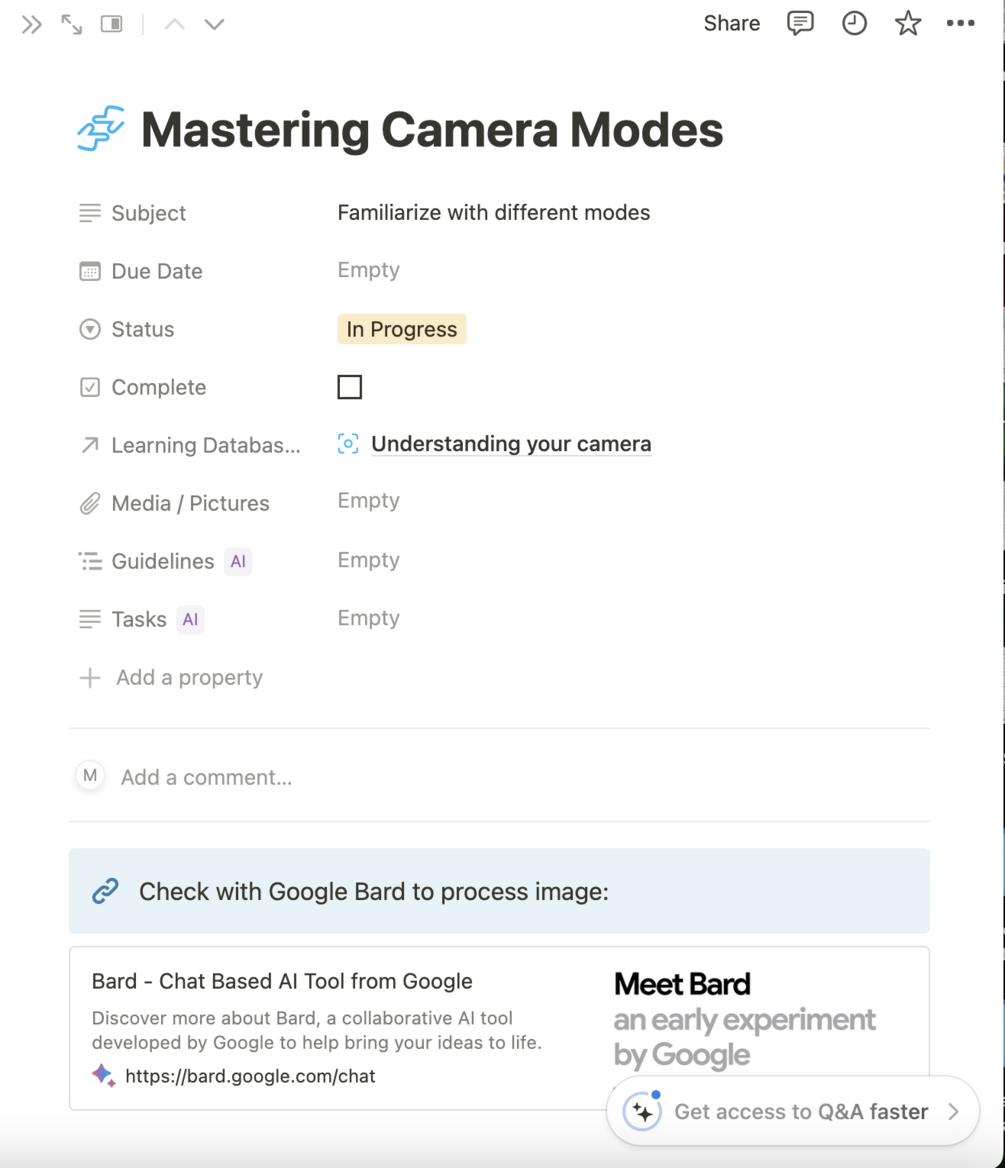Go to previous record with up chevron
This screenshot has height=1168, width=1005.
(174, 25)
